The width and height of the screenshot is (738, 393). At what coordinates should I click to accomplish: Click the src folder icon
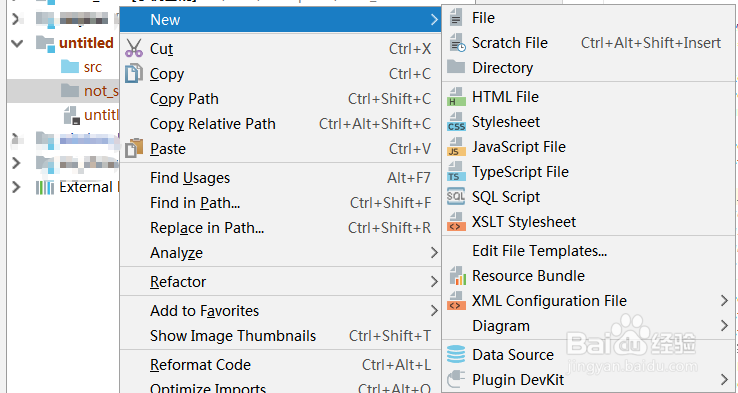click(x=70, y=66)
